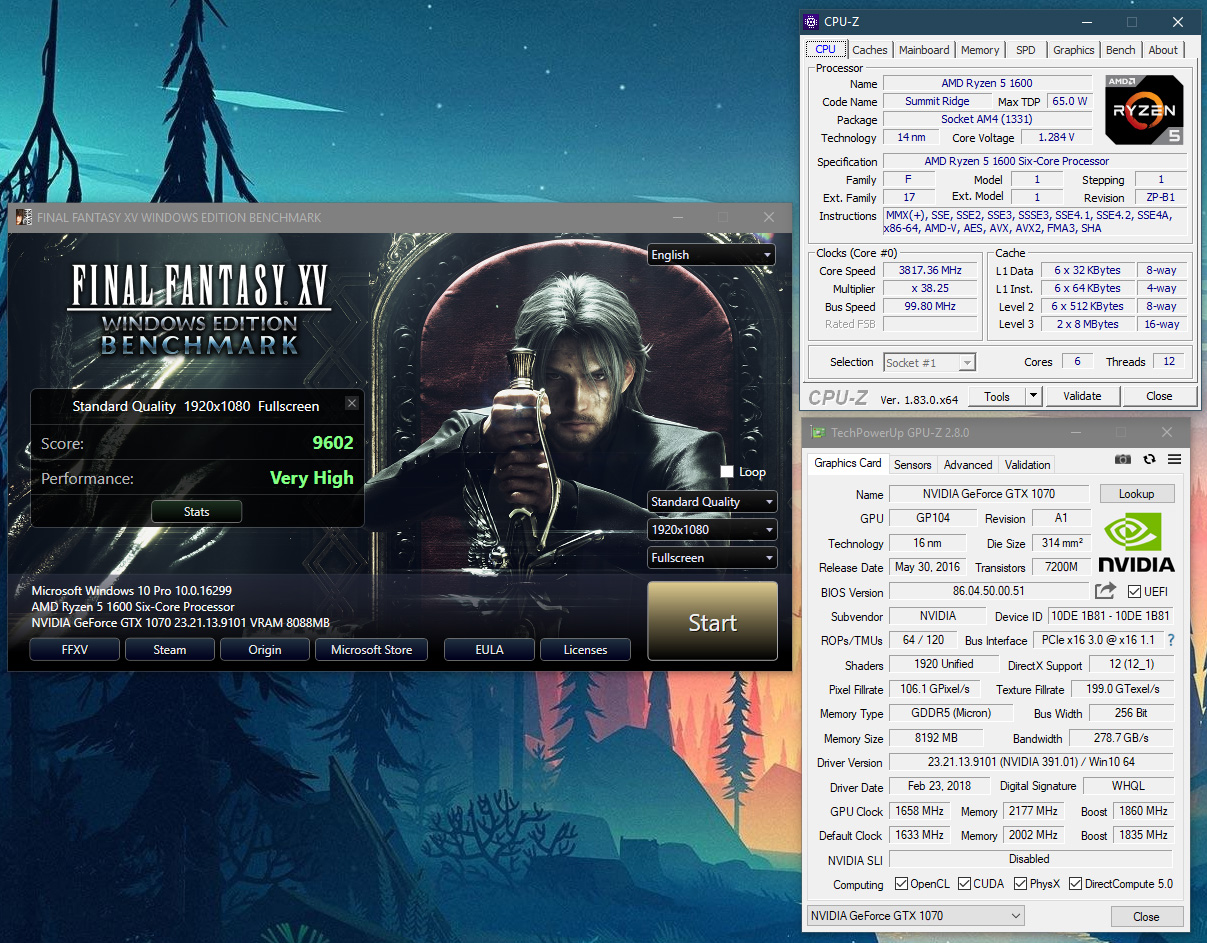Switch to the Sensors tab in GPU-Z
The width and height of the screenshot is (1207, 943).
pyautogui.click(x=912, y=465)
